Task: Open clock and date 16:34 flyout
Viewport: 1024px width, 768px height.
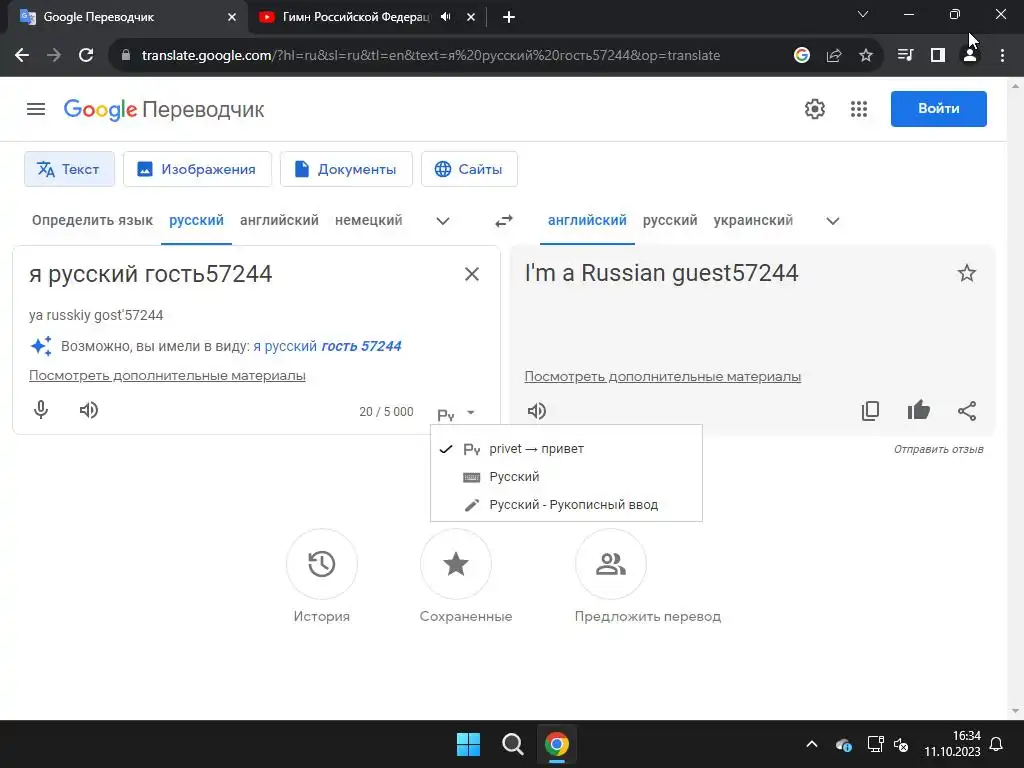Action: click(x=952, y=744)
